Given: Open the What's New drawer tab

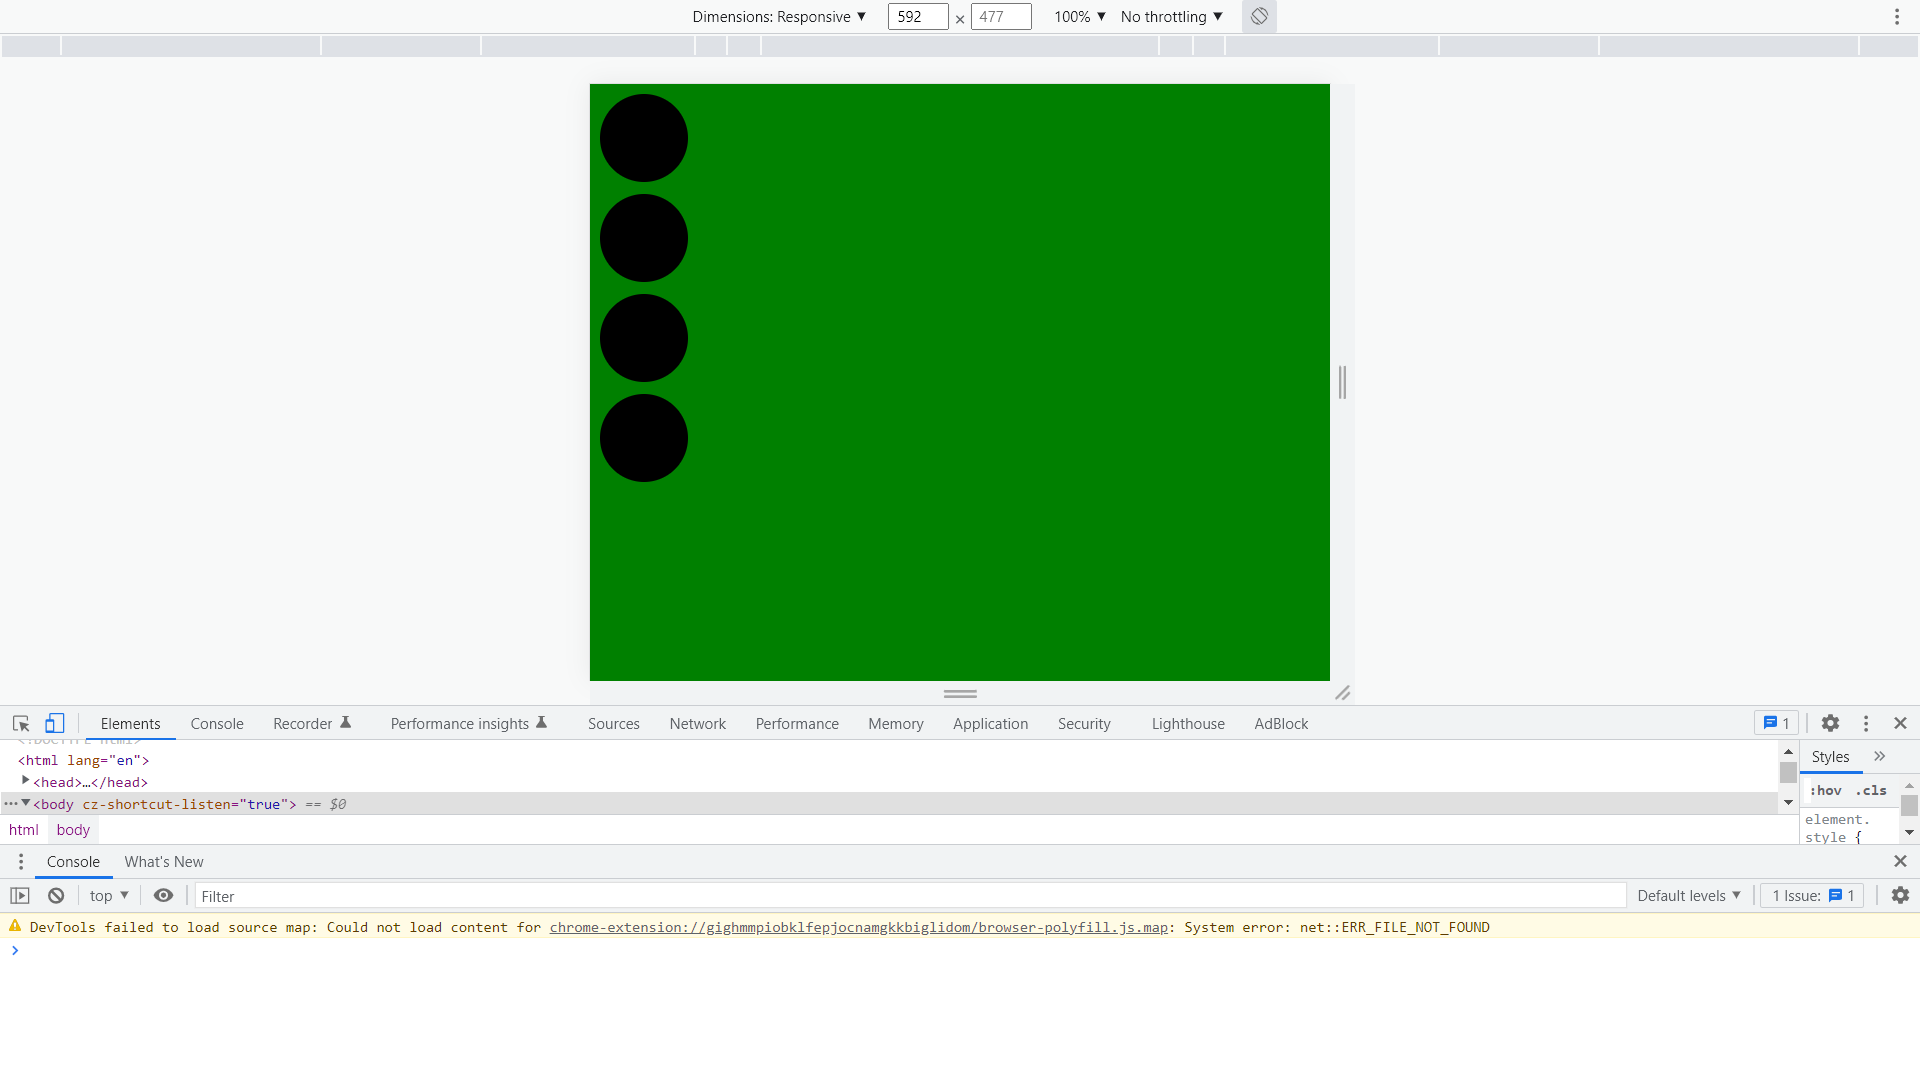Looking at the screenshot, I should [x=164, y=861].
